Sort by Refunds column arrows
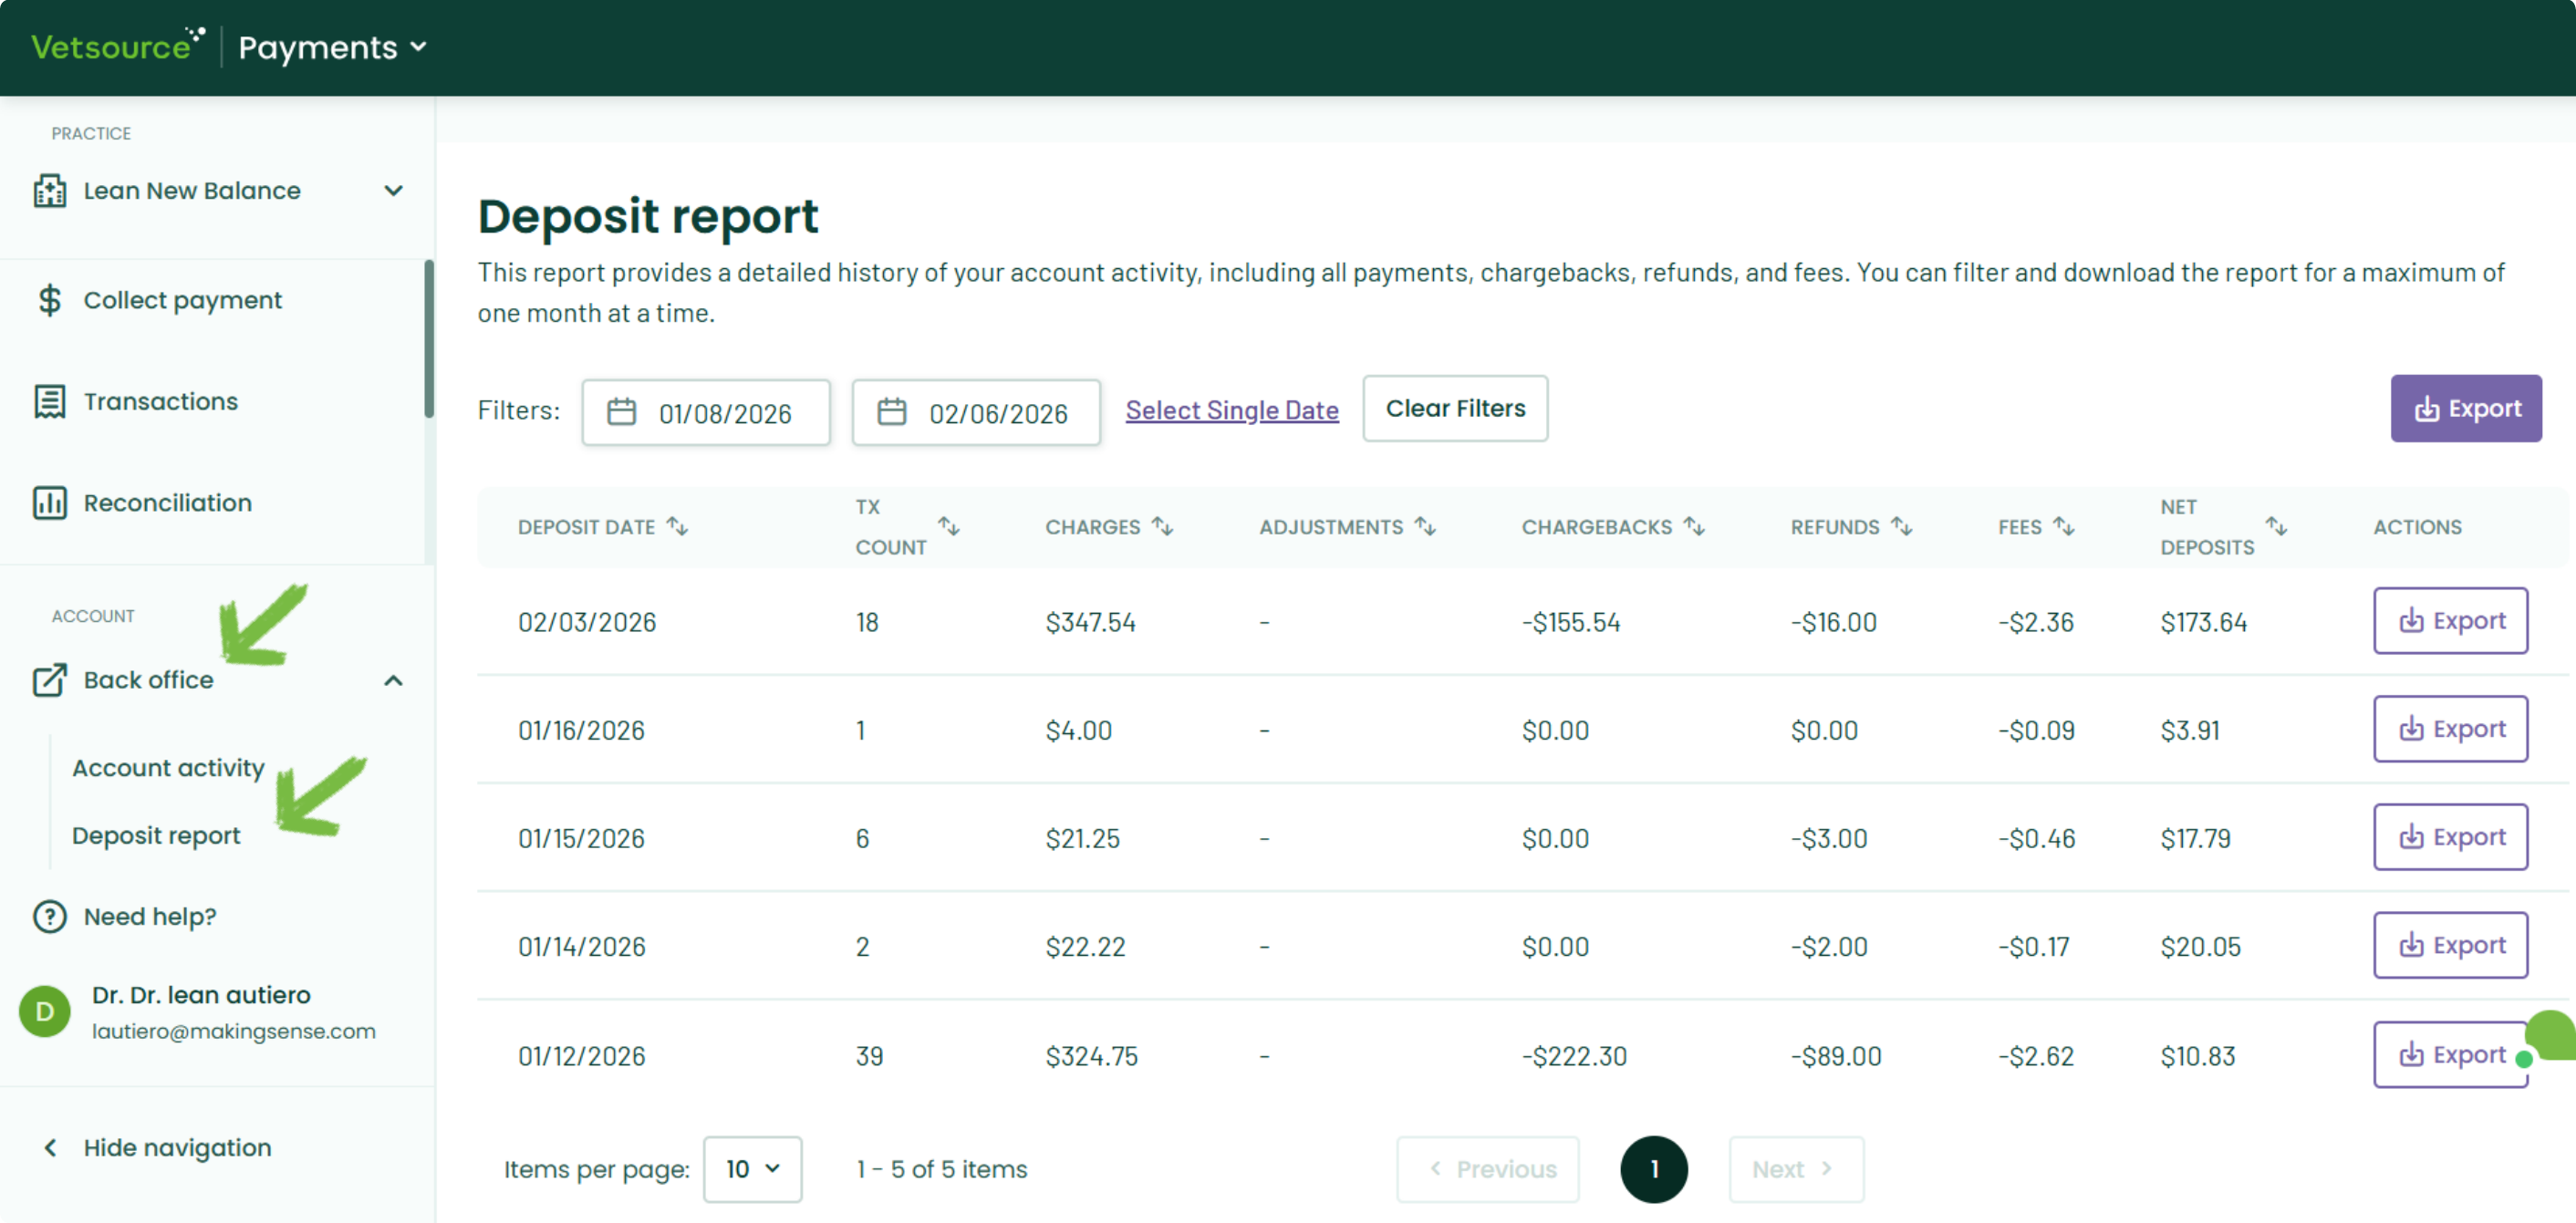The image size is (2576, 1223). (1902, 526)
